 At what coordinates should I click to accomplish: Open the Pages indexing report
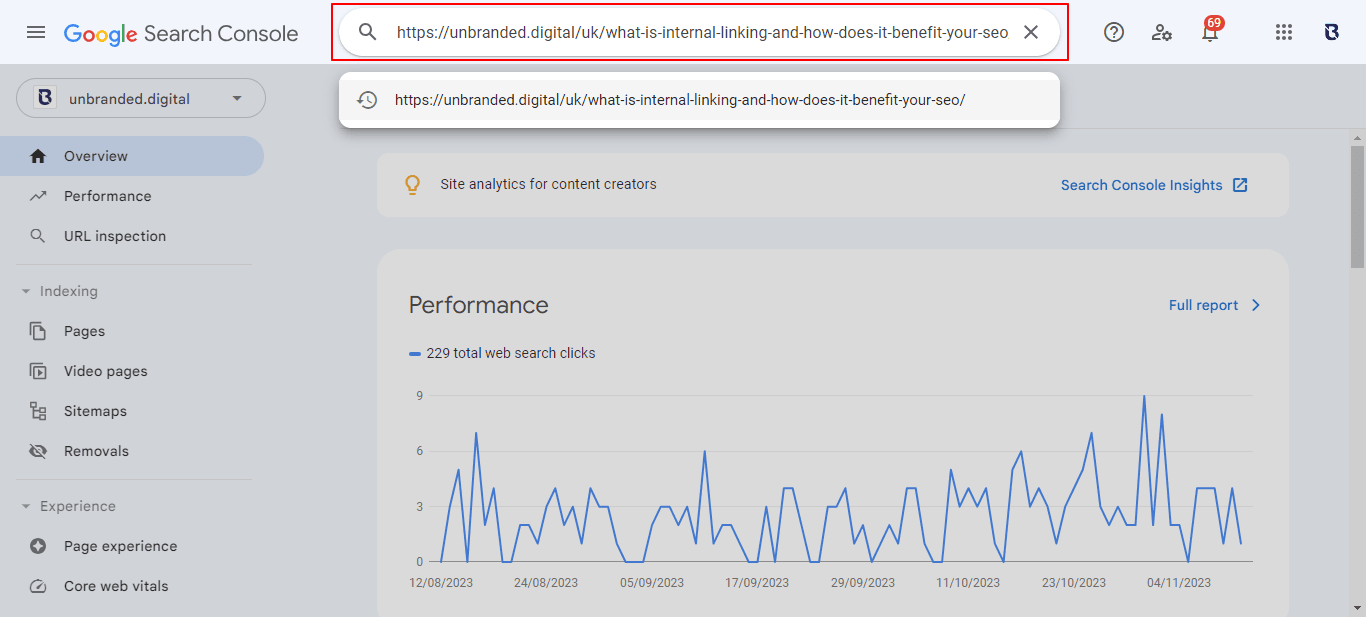pos(132,331)
